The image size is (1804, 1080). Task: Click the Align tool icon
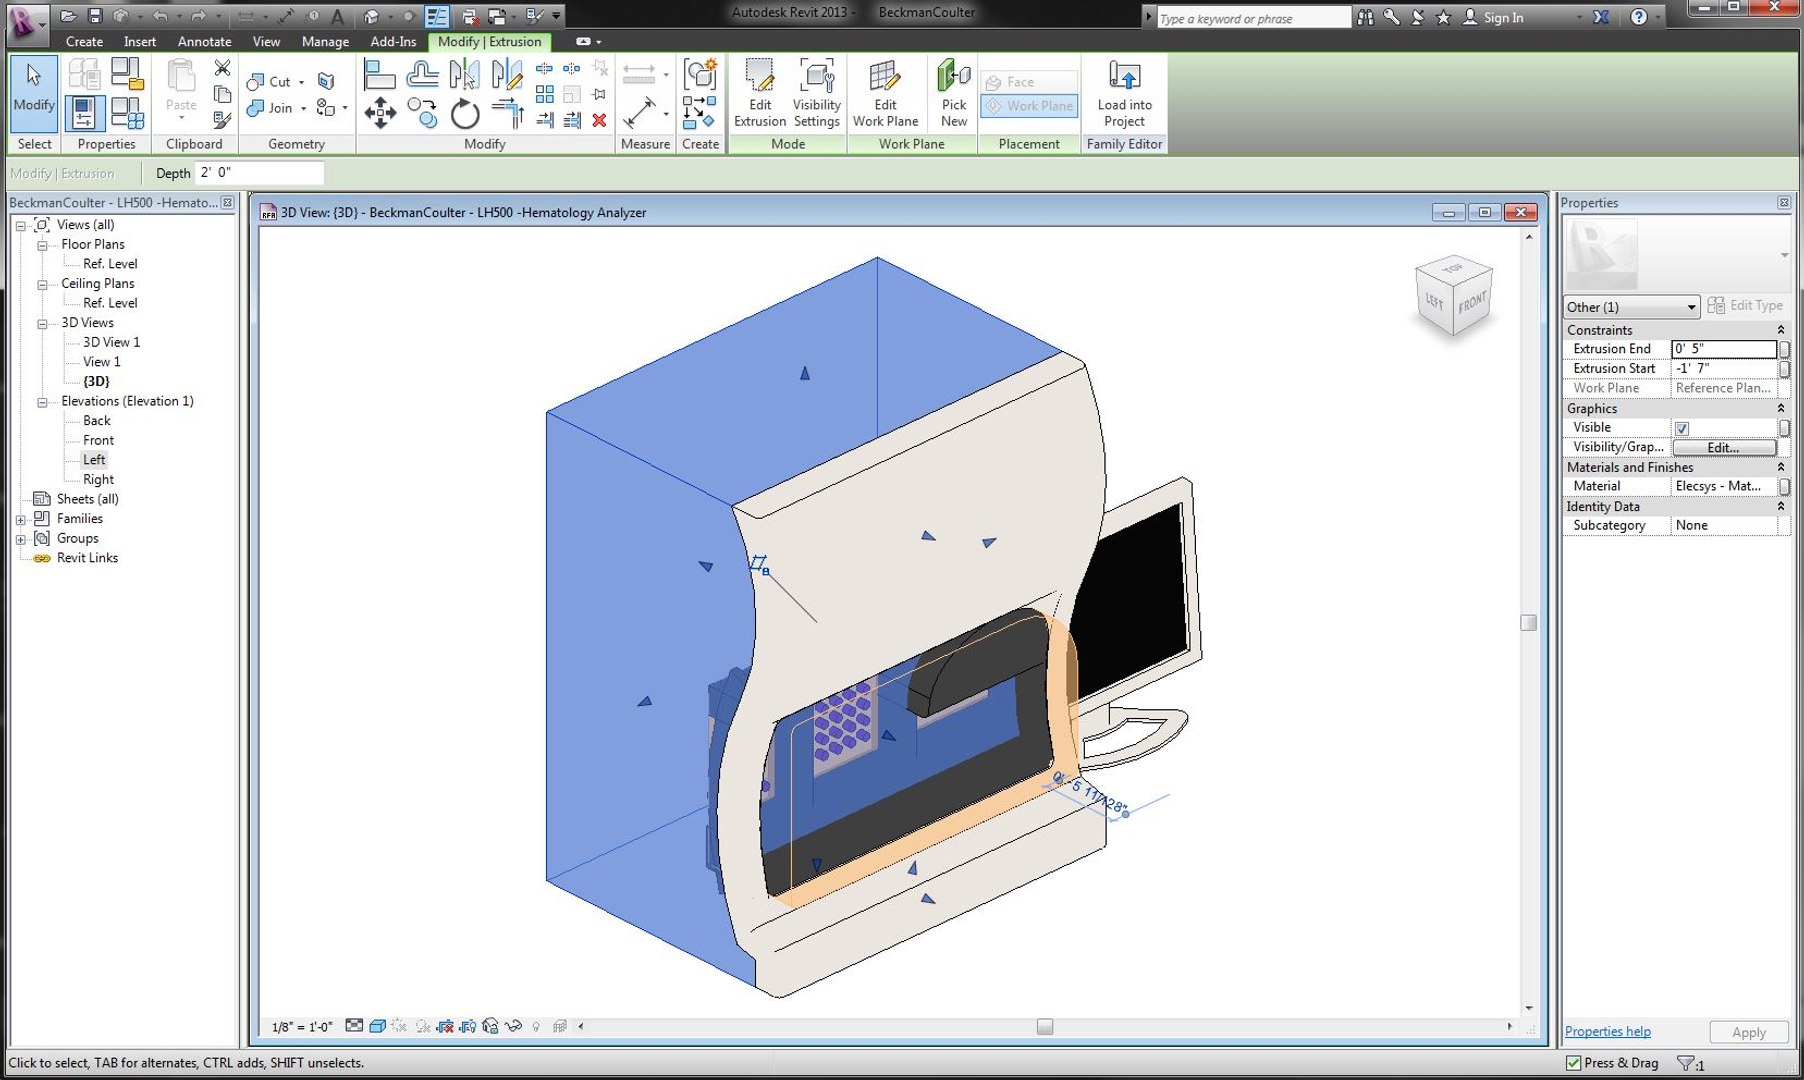(x=379, y=75)
